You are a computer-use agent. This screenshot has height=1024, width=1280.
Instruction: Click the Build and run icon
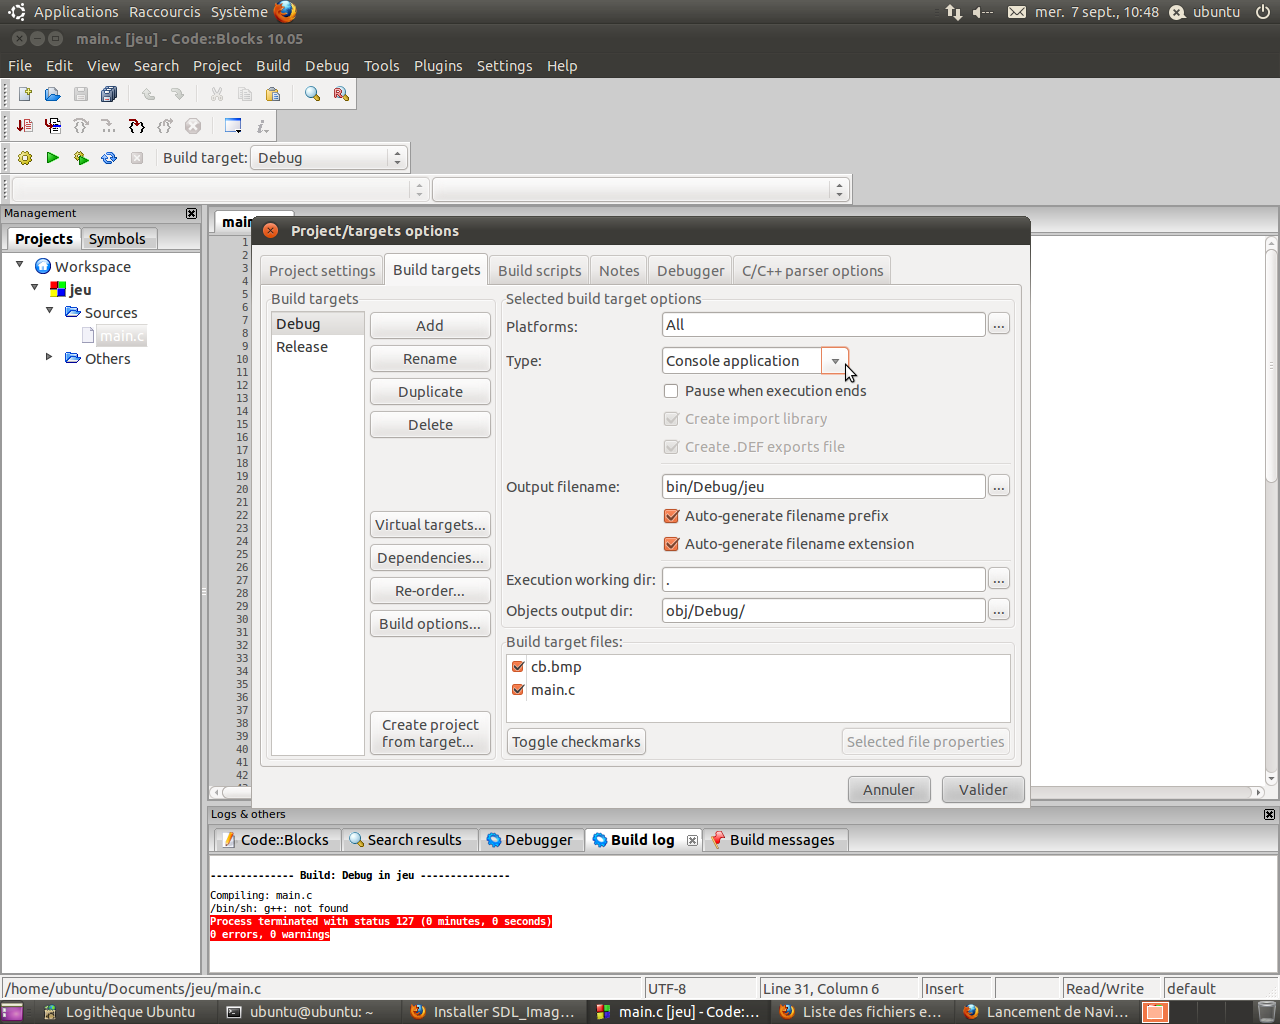click(x=81, y=157)
